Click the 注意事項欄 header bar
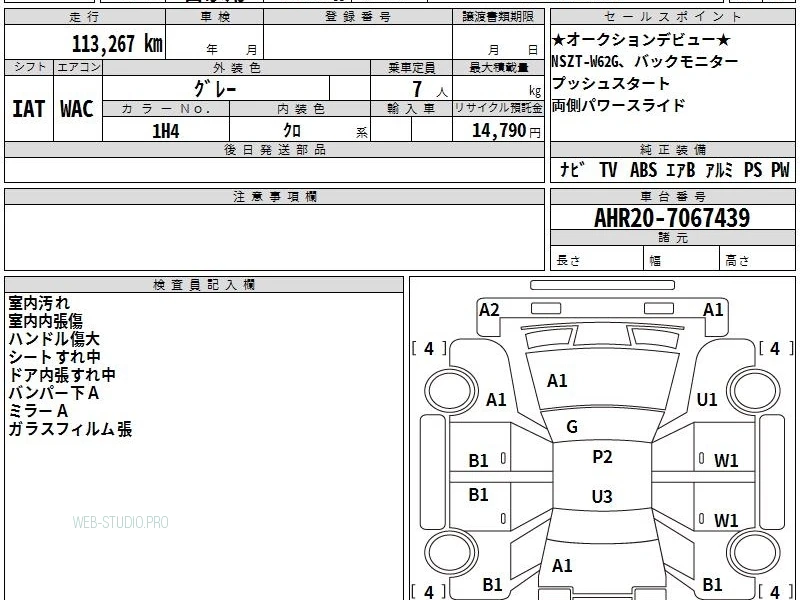 click(x=274, y=196)
